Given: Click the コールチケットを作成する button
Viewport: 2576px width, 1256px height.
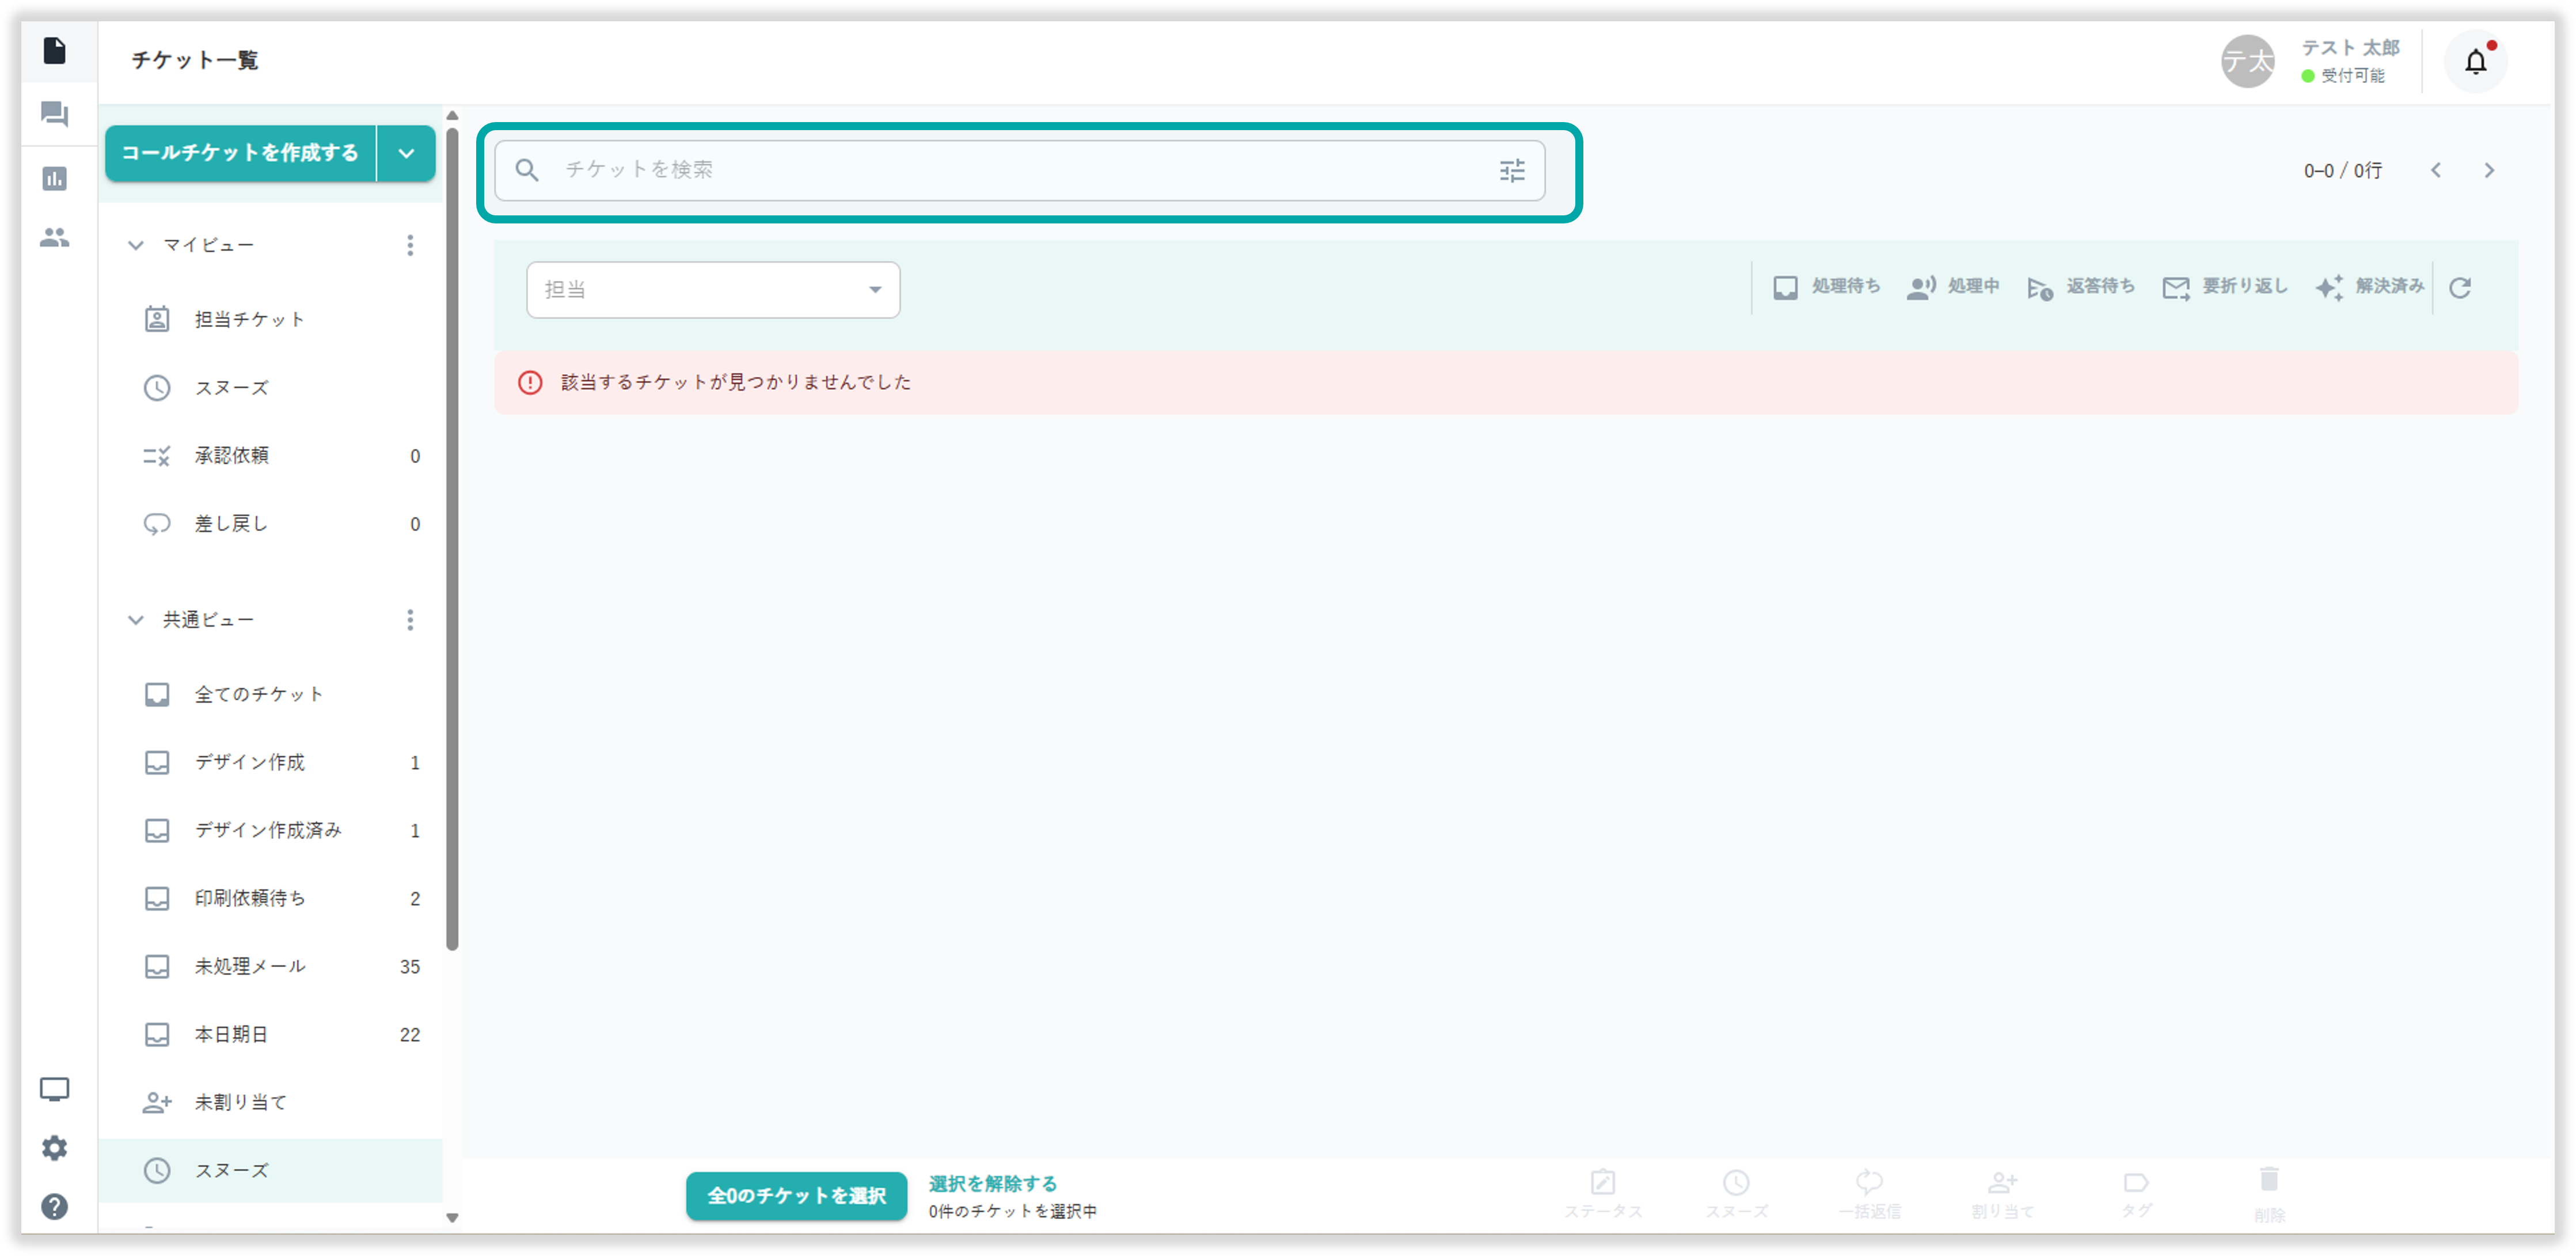Looking at the screenshot, I should coord(240,153).
